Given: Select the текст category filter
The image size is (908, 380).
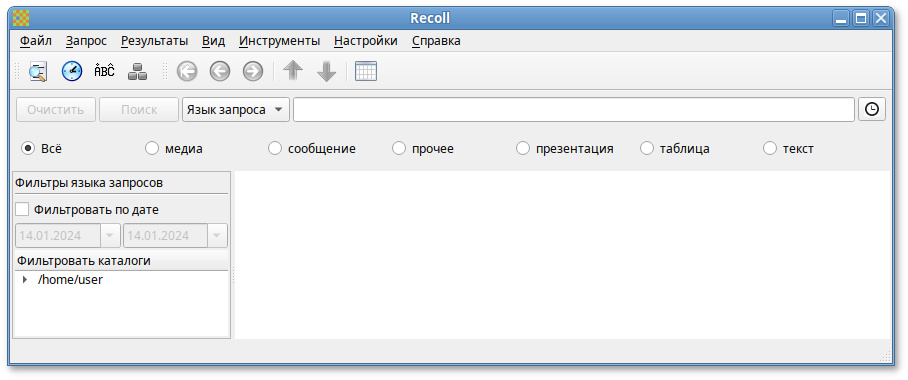Looking at the screenshot, I should point(770,149).
